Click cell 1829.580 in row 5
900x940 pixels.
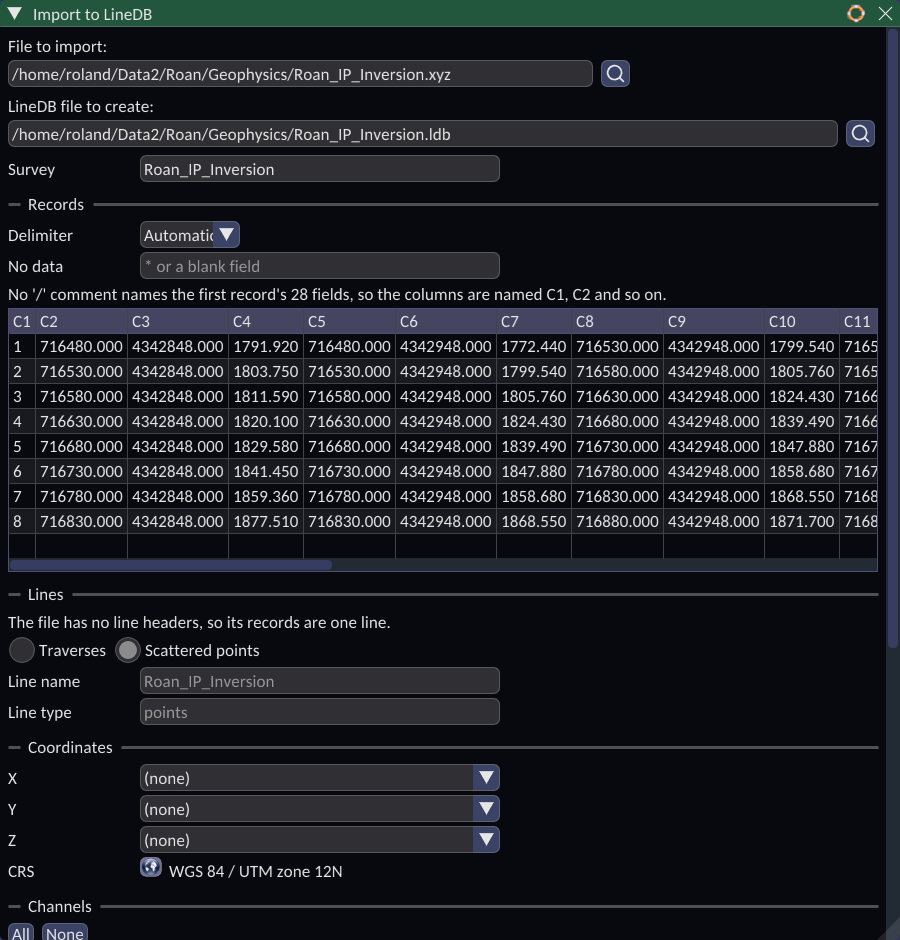266,447
